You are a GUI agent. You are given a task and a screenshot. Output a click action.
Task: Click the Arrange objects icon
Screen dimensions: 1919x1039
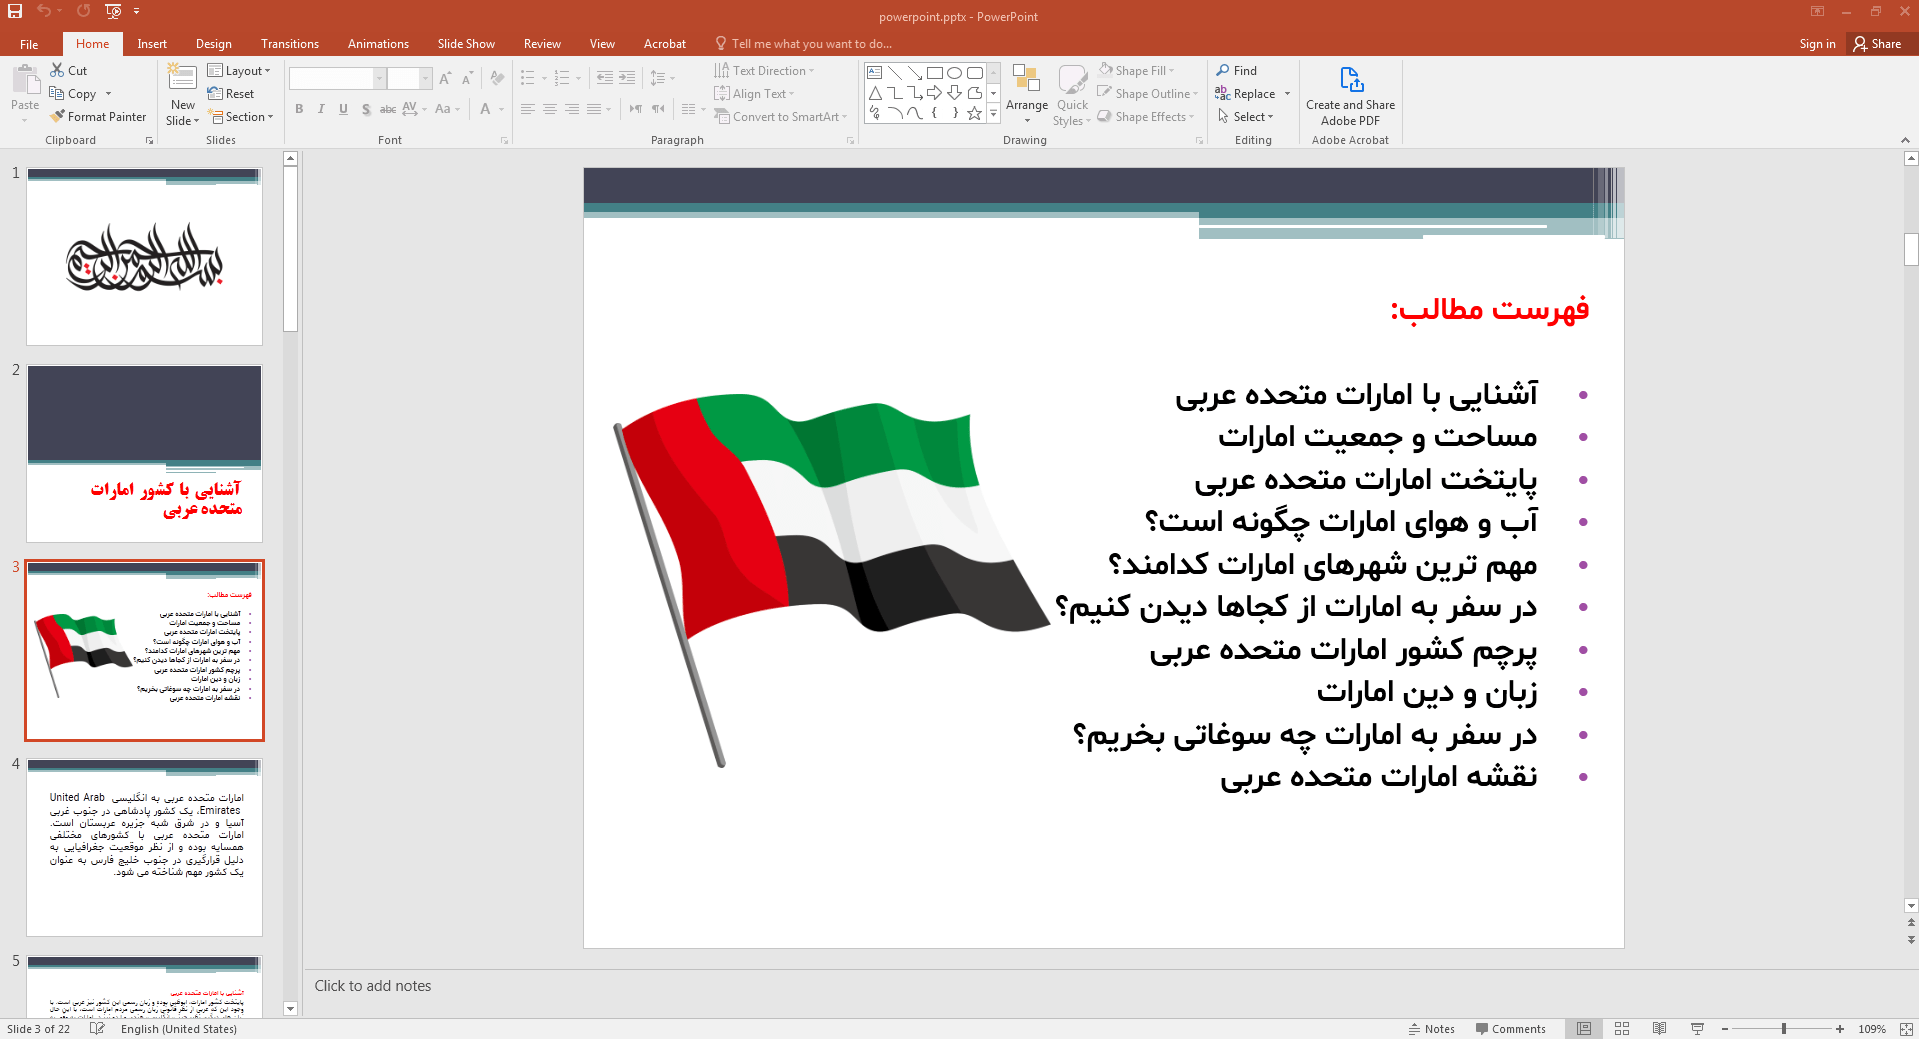click(1026, 79)
